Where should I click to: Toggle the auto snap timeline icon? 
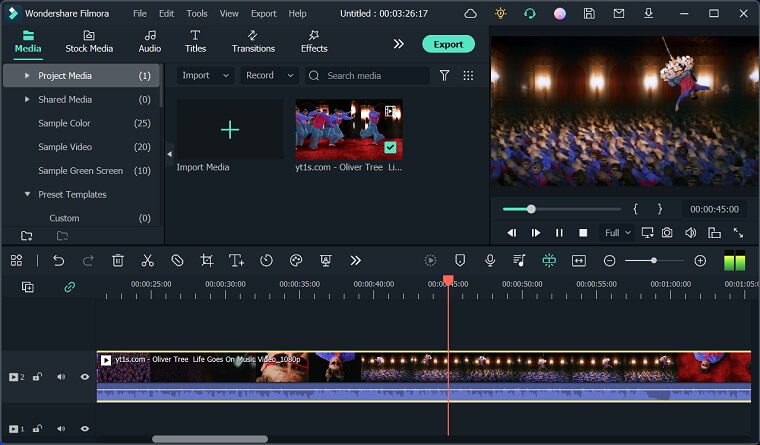549,261
